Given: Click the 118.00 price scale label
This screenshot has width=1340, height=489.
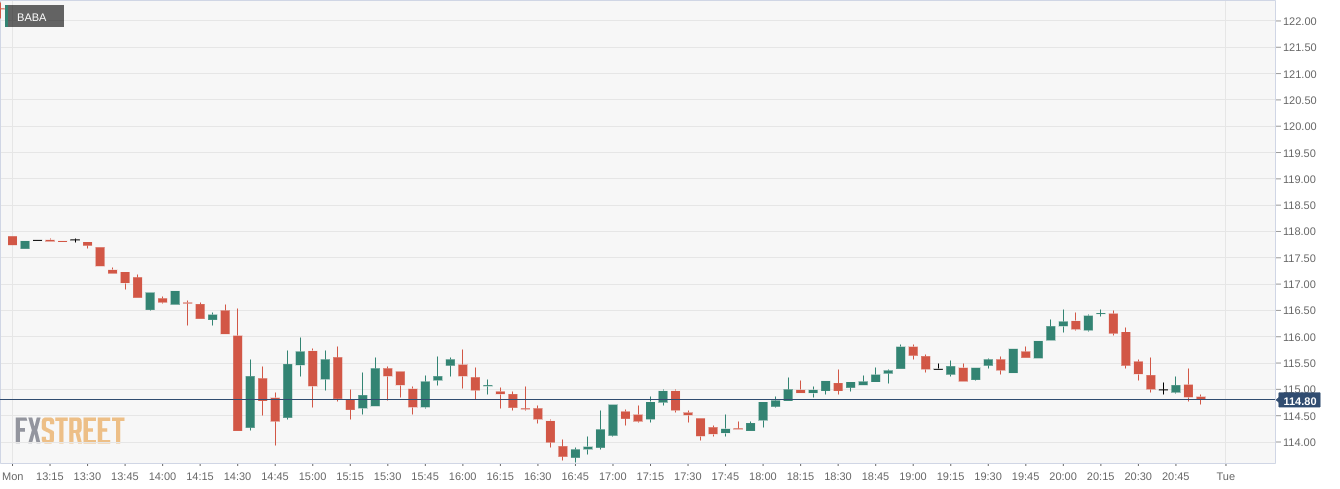Looking at the screenshot, I should pos(1298,232).
